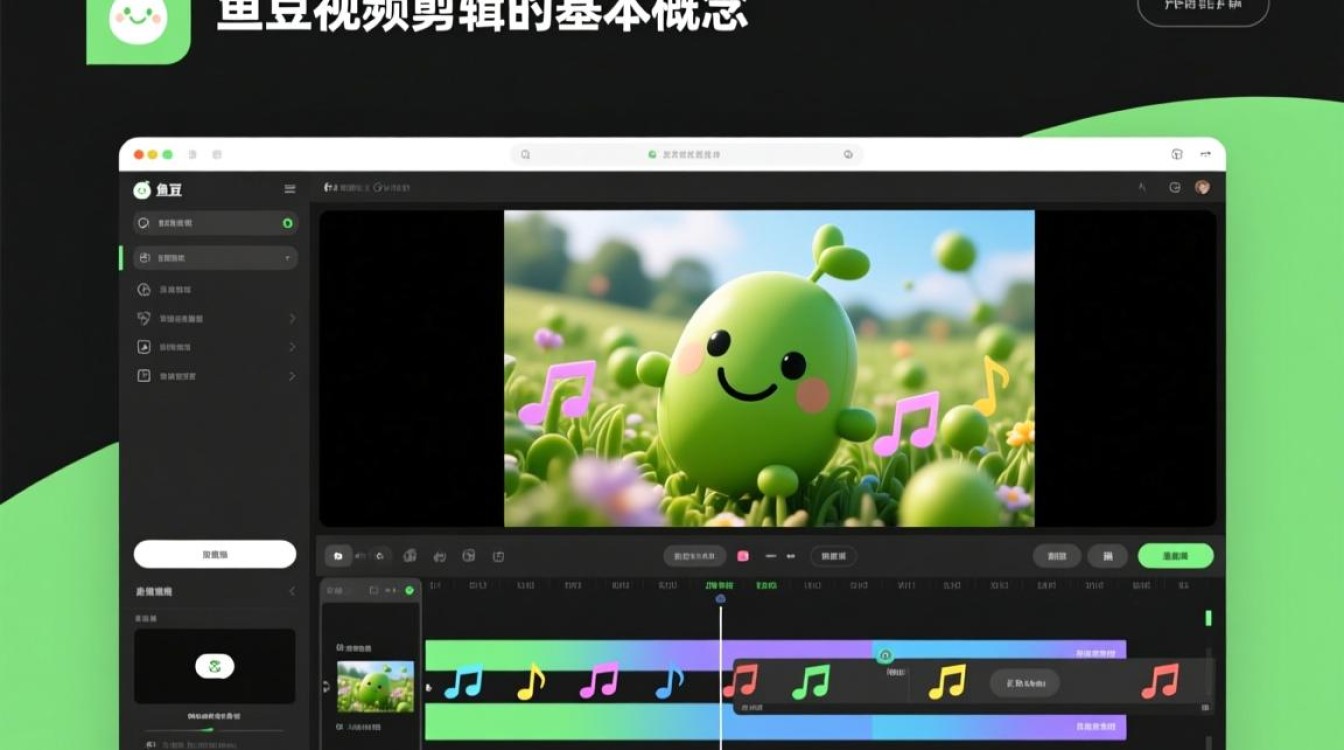Select the sidebar row with the speech-bubble icon

[215, 223]
